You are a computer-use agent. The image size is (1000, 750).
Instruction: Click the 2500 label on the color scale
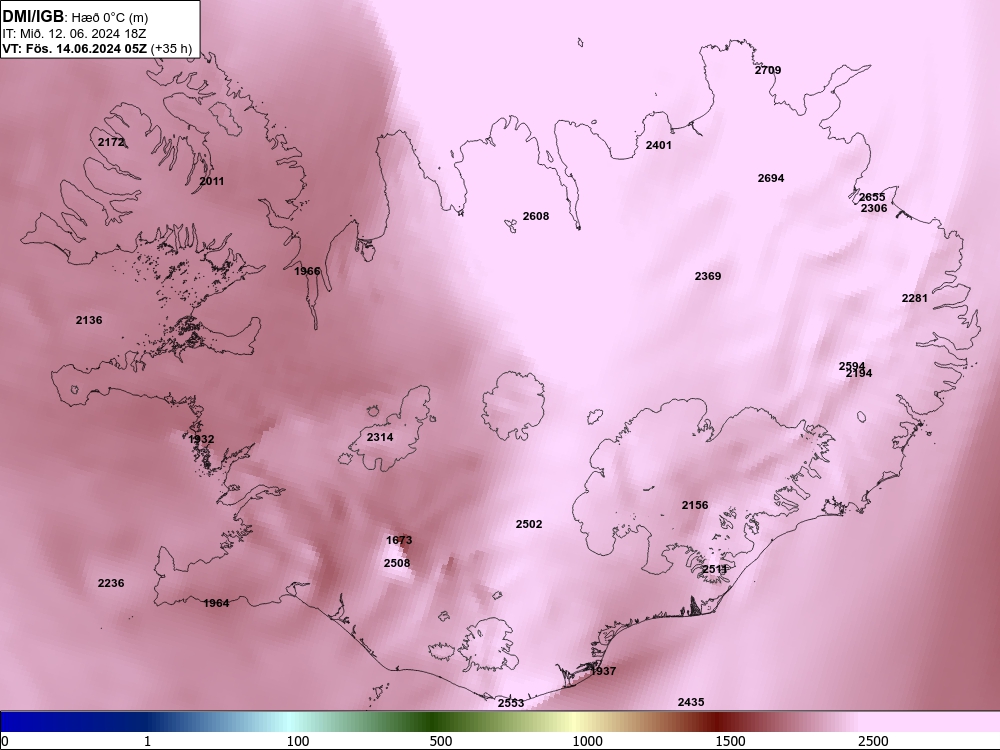pos(873,741)
